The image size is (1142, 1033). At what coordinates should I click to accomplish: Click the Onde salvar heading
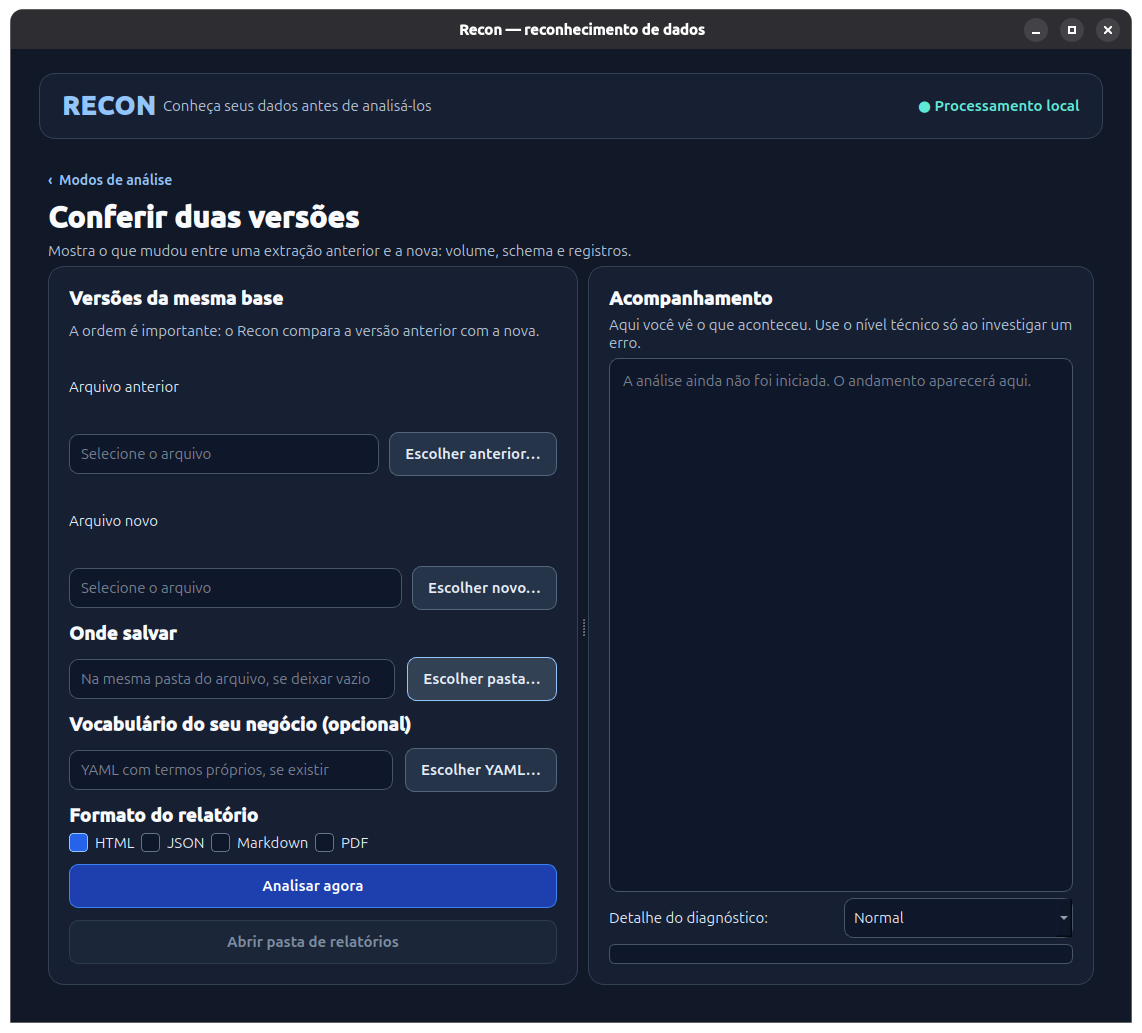[123, 633]
